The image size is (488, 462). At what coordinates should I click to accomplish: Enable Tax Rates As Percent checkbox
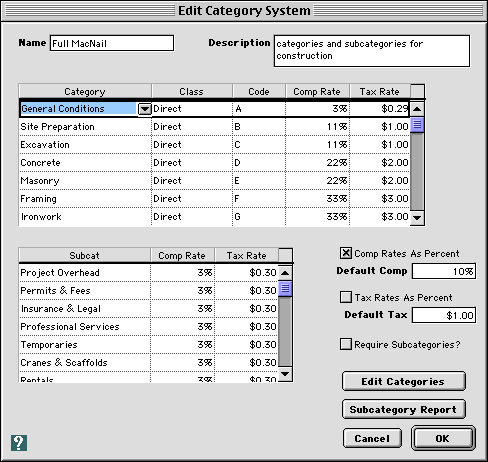click(346, 297)
